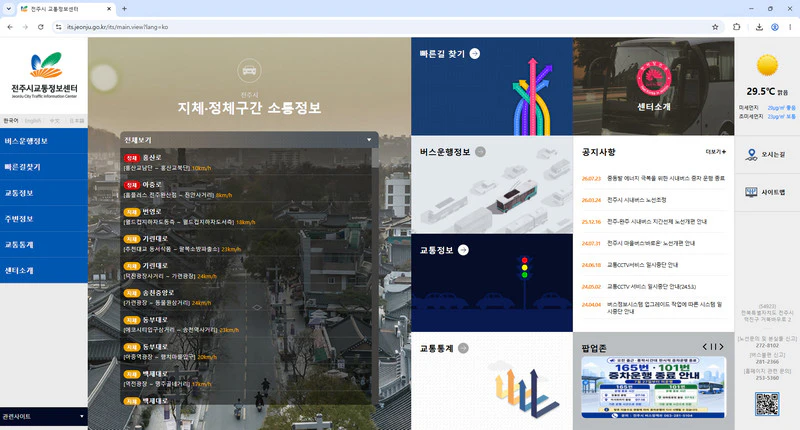Open 센터소개 in the side menu
The height and width of the screenshot is (430, 800).
[x=44, y=270]
